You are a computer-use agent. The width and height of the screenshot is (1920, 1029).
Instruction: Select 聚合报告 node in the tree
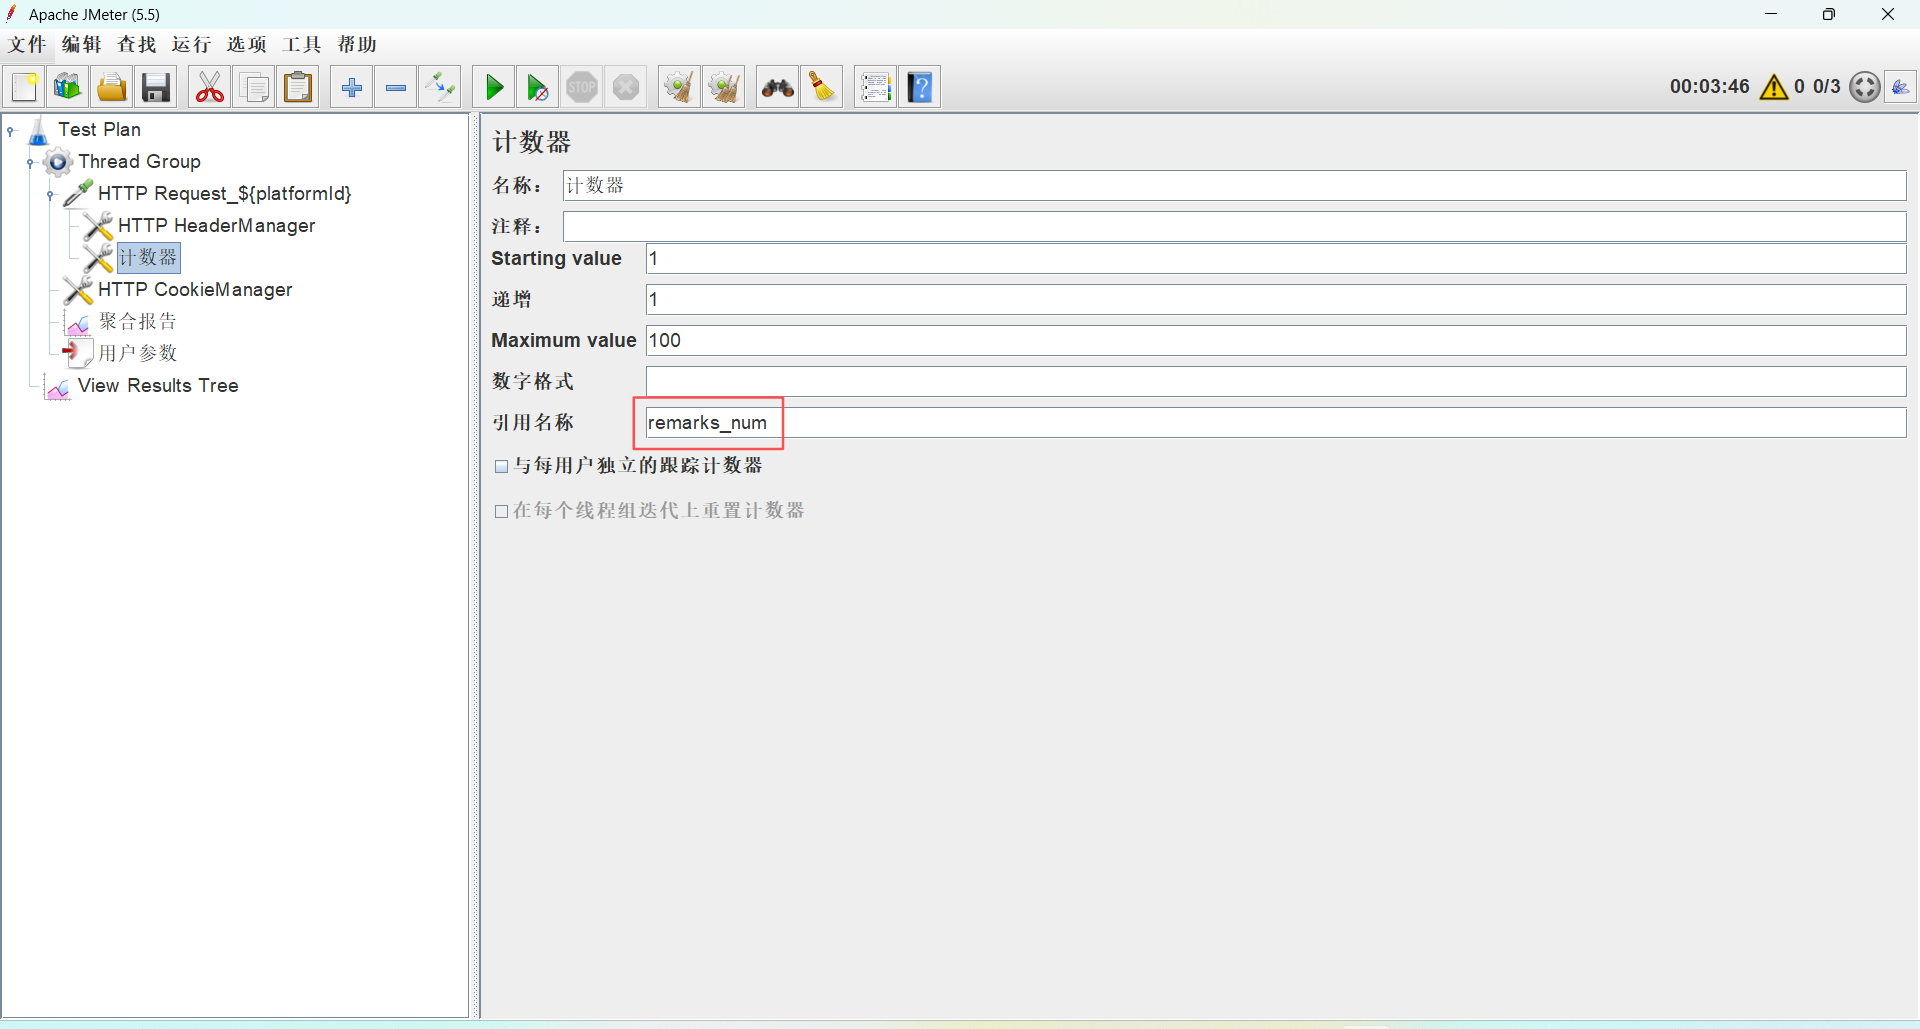pyautogui.click(x=138, y=322)
